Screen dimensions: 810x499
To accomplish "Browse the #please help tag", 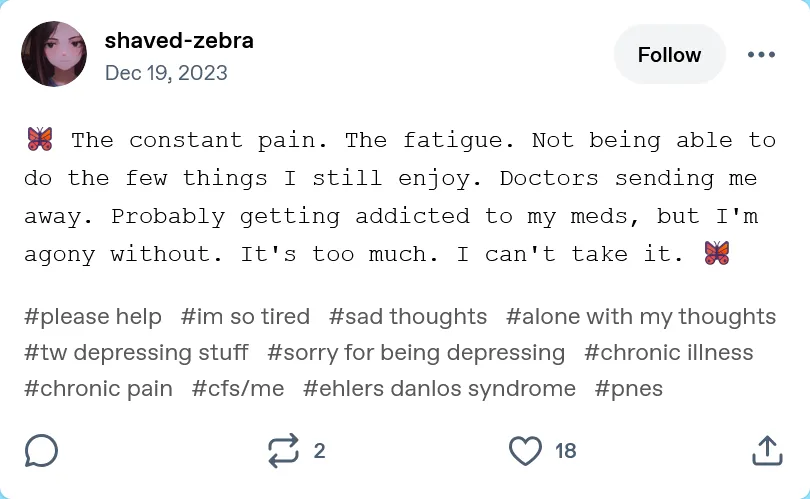I will tap(93, 317).
